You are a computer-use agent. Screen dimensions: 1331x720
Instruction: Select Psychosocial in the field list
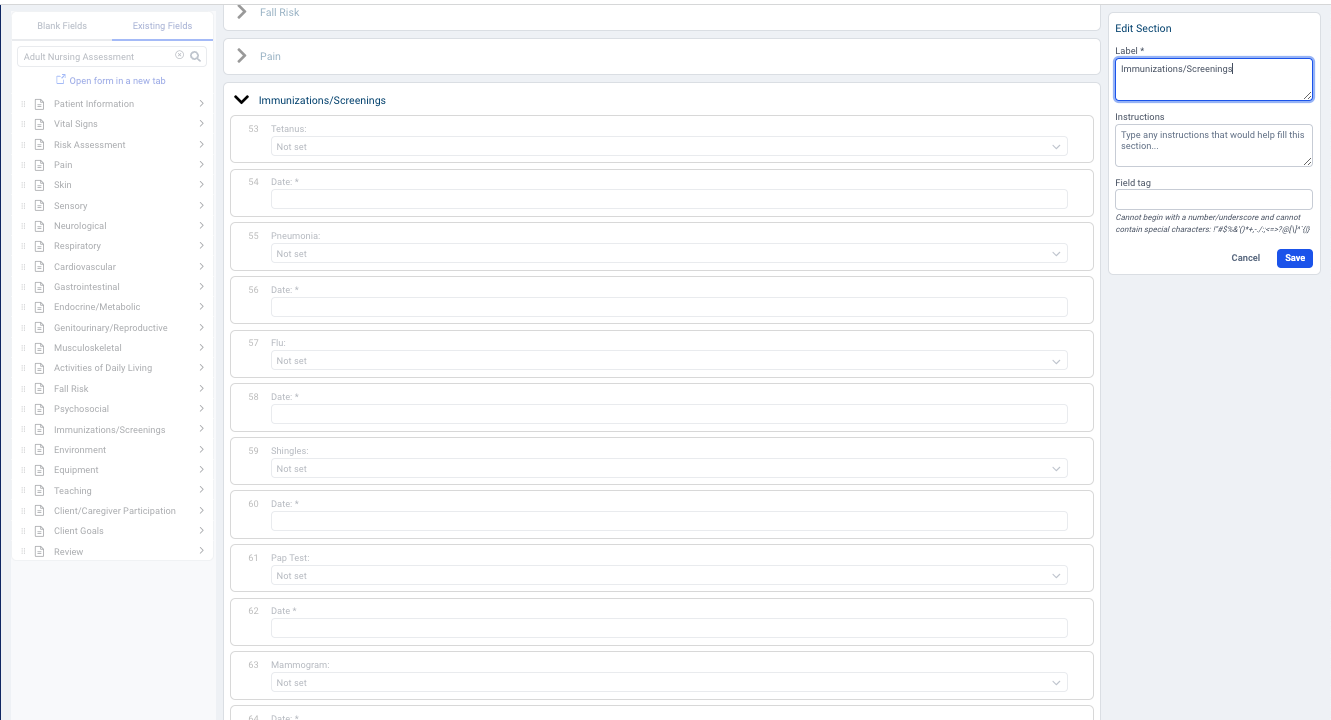pos(82,409)
